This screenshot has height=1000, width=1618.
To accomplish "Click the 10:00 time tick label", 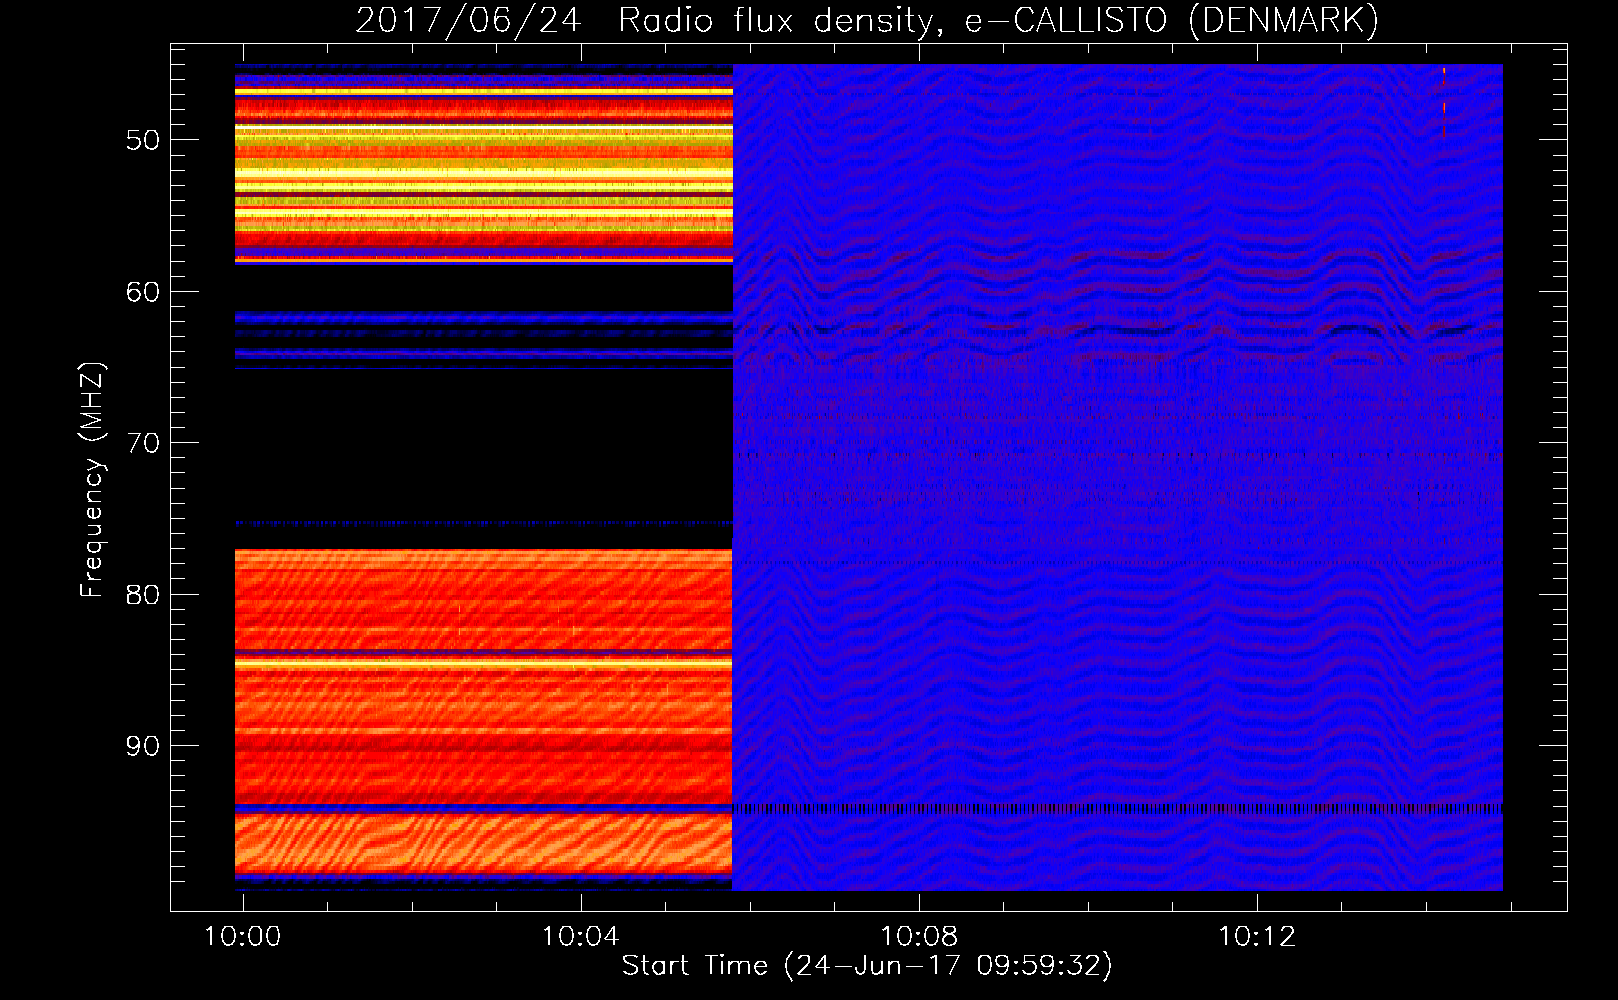I will tap(243, 937).
